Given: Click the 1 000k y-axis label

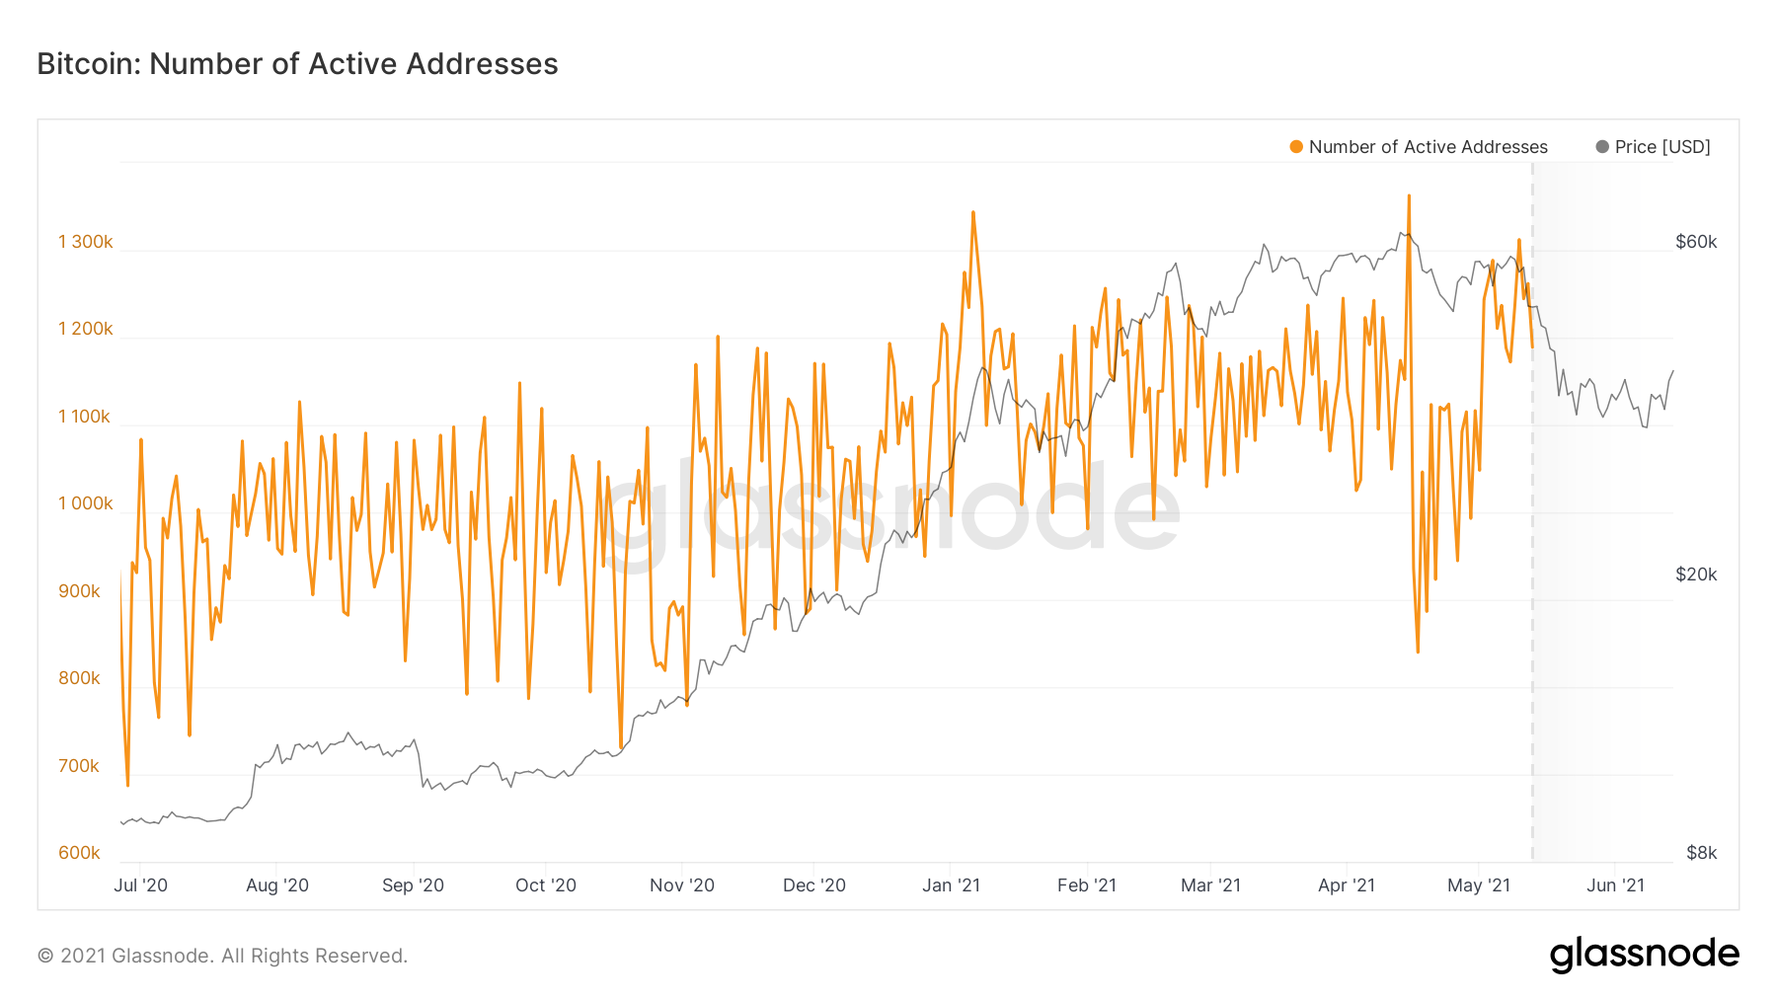Looking at the screenshot, I should tap(85, 504).
